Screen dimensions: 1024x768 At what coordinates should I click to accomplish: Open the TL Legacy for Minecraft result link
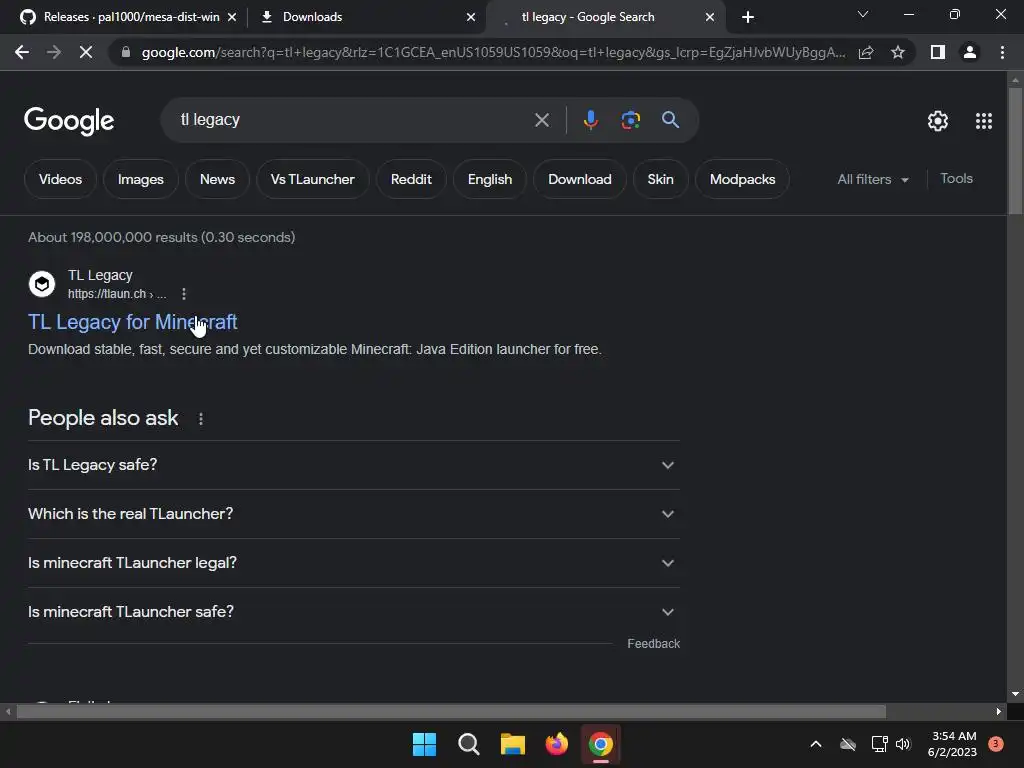(x=133, y=322)
